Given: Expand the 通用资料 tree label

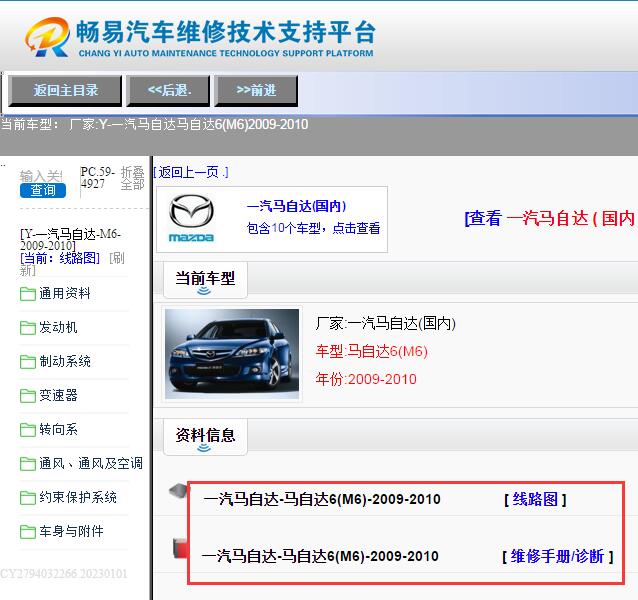Looking at the screenshot, I should click(x=65, y=293).
